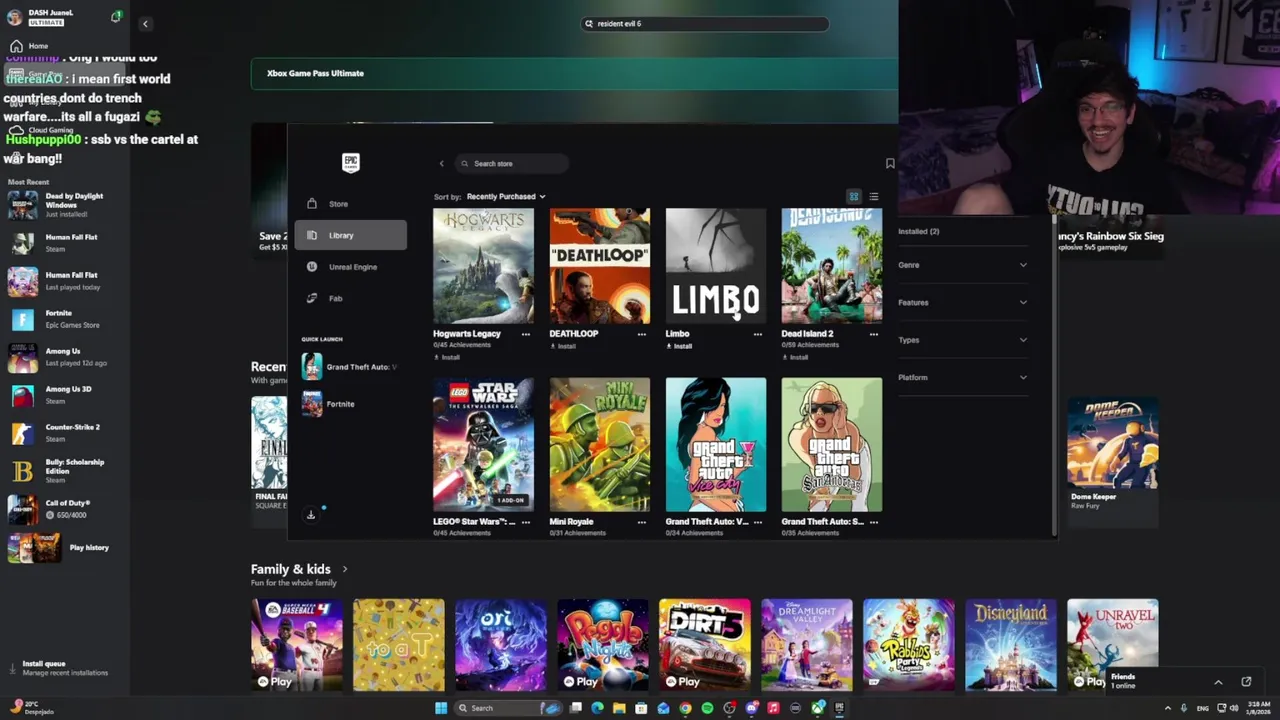Focus the Epic 'Search store' field
The height and width of the screenshot is (720, 1280).
point(513,163)
